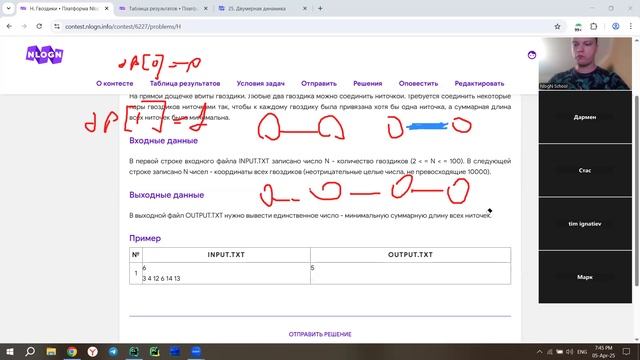Switch to the Двумерная динамика browser tab
This screenshot has height=360, width=640.
tap(261, 8)
